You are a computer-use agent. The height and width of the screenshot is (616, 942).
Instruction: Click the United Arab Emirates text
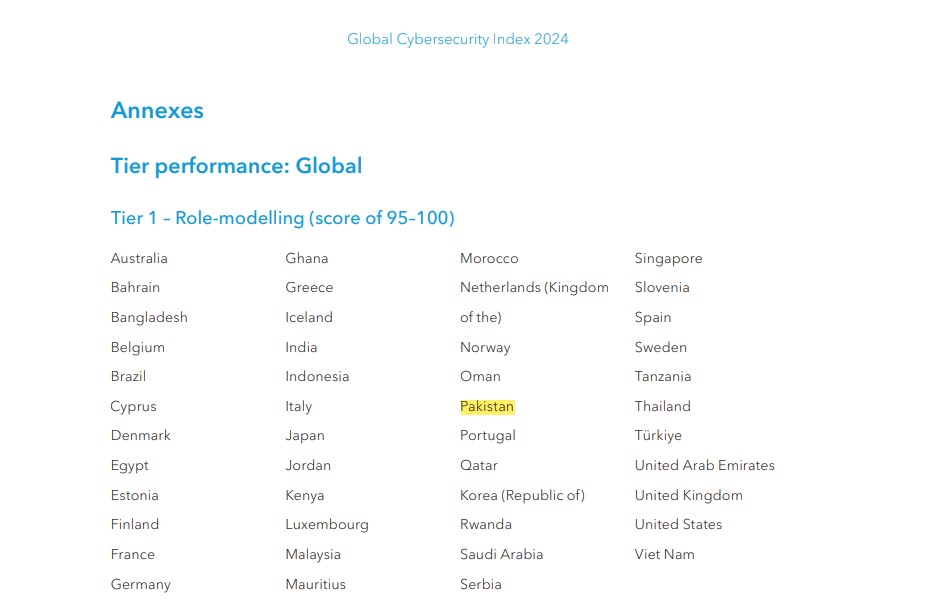click(x=704, y=466)
